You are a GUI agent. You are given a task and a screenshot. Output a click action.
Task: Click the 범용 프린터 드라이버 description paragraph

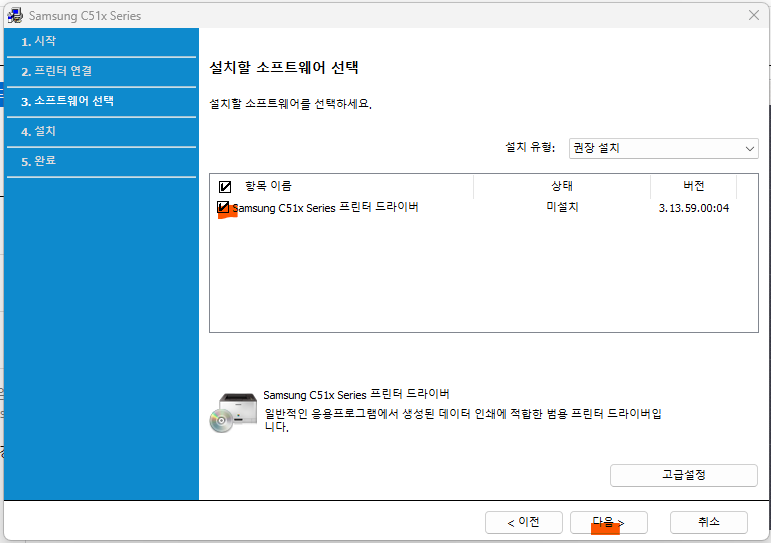[x=463, y=420]
